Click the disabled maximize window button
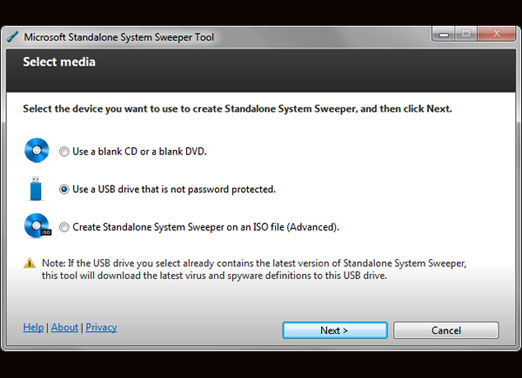 coord(466,34)
